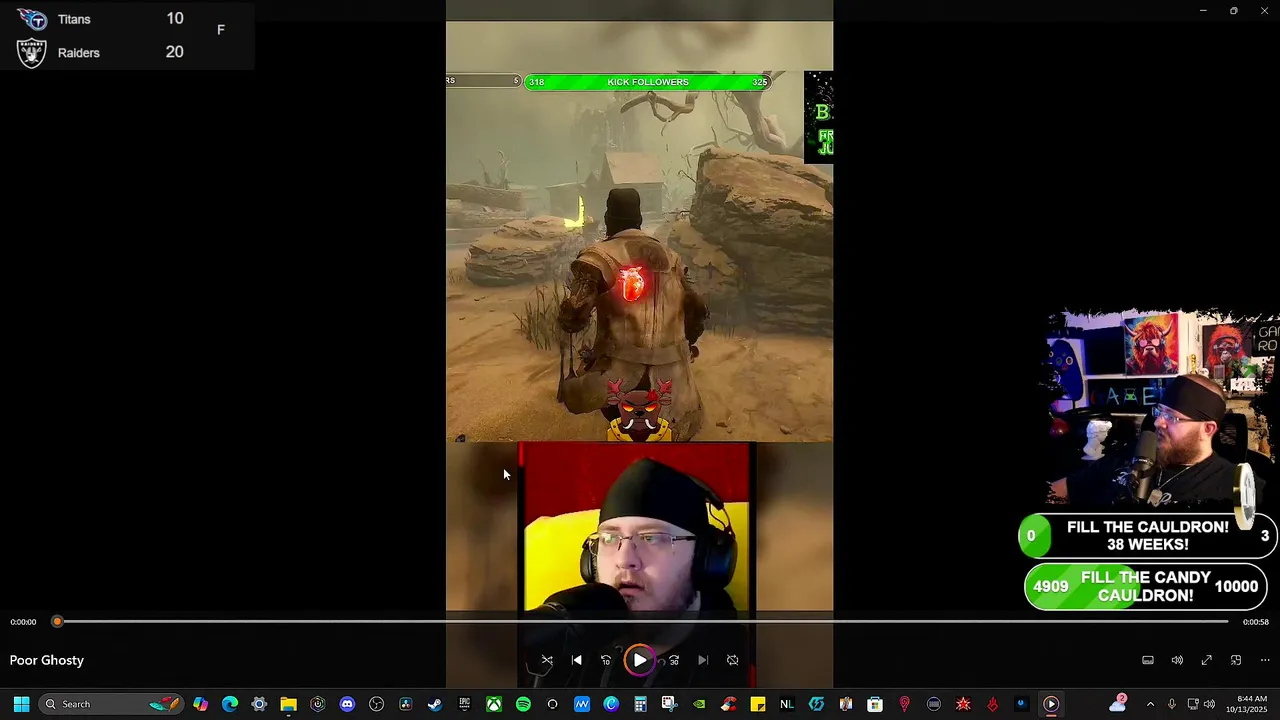Go to the previous track
Screen dimensions: 1280x720
coord(576,660)
